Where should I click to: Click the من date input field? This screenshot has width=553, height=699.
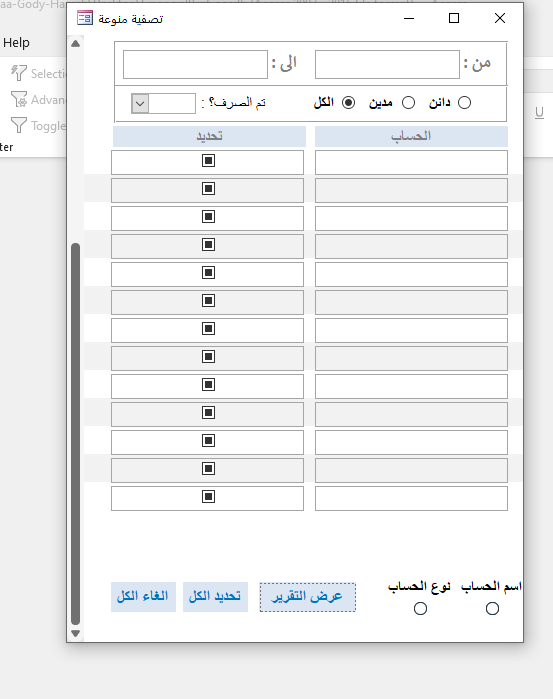tap(387, 65)
